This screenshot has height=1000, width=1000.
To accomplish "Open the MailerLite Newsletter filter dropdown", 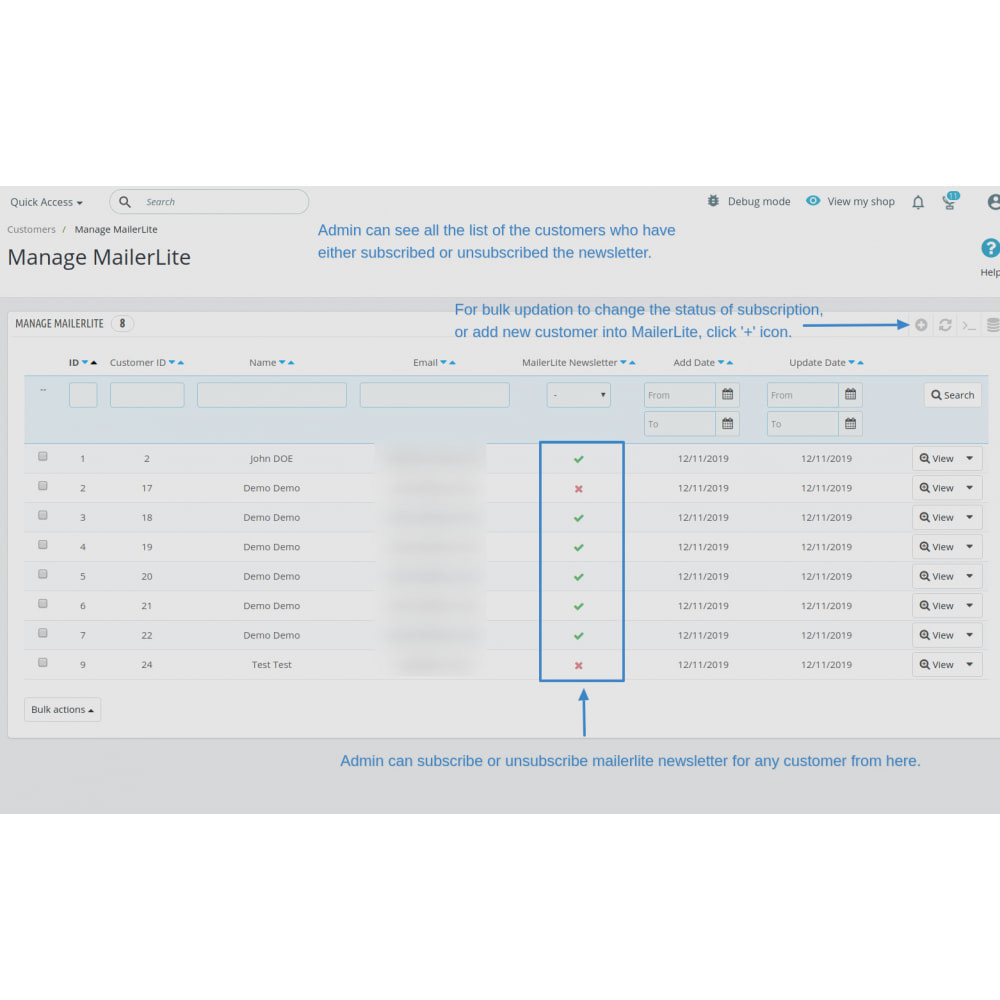I will pyautogui.click(x=578, y=395).
